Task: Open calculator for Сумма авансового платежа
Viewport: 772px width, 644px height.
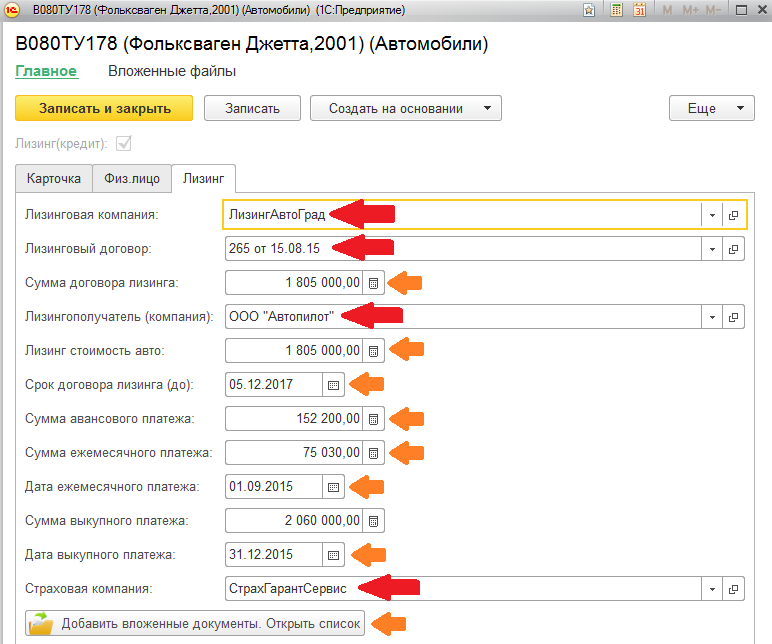Action: (x=373, y=419)
